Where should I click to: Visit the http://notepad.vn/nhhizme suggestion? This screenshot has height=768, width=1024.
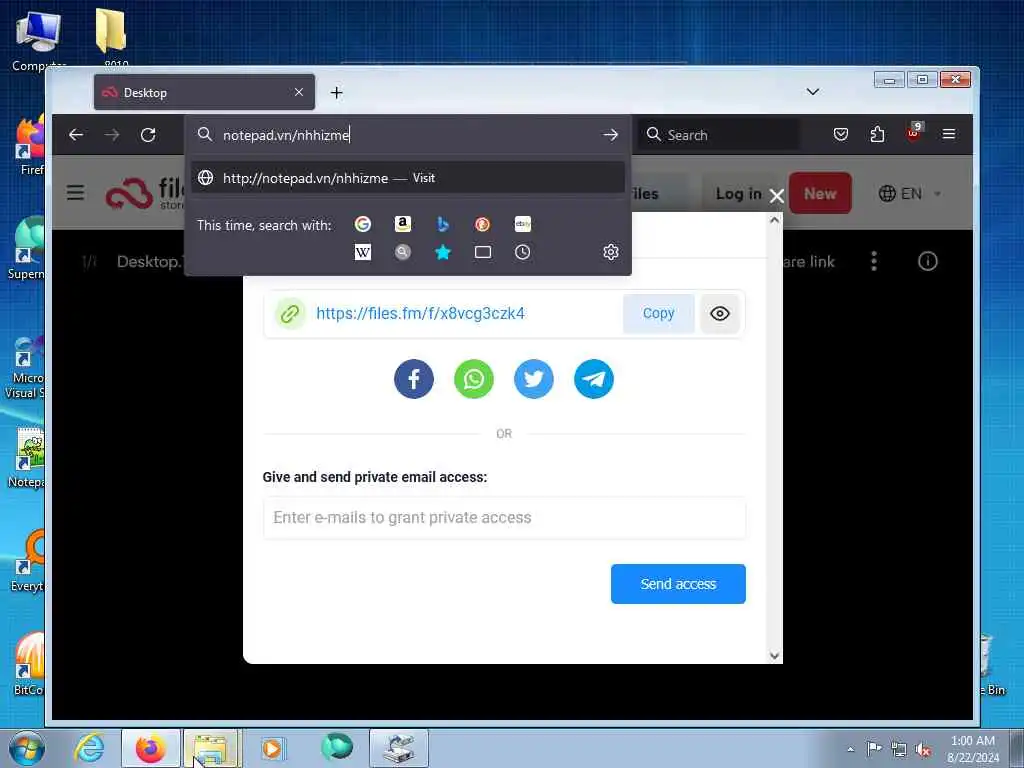[408, 178]
